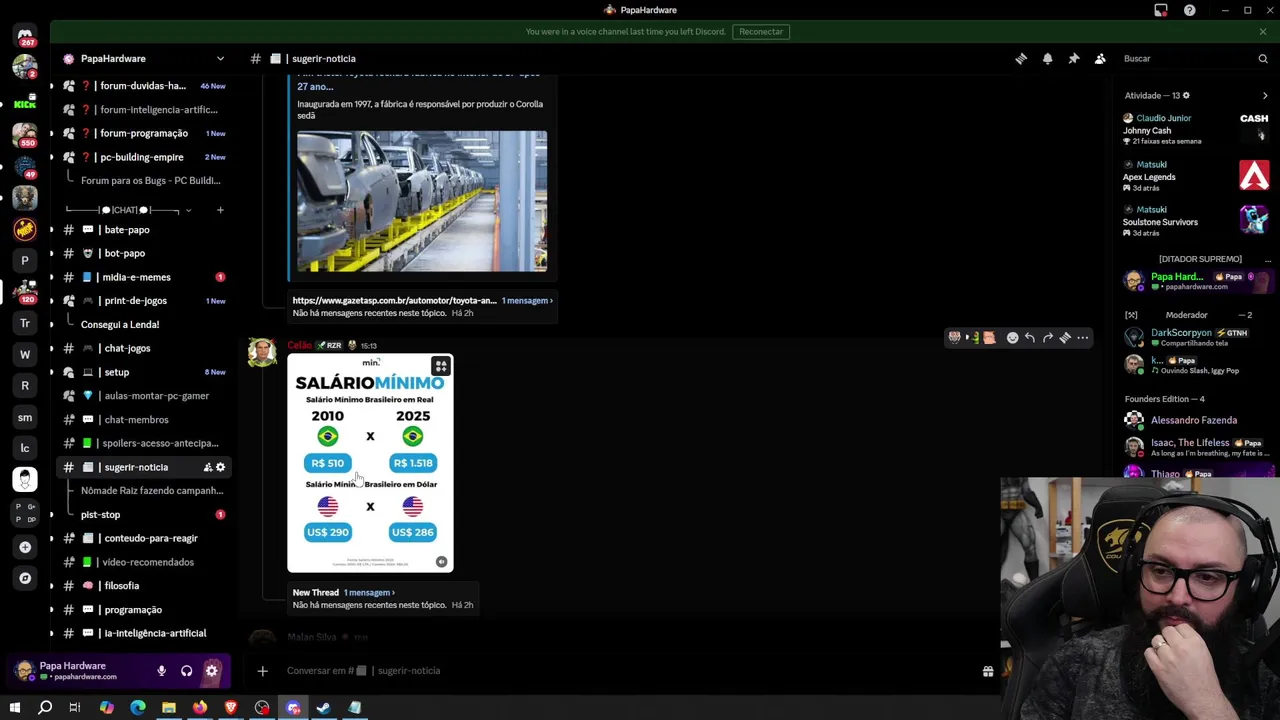Create thread from message hover toolbar
The width and height of the screenshot is (1280, 720).
tap(1065, 338)
